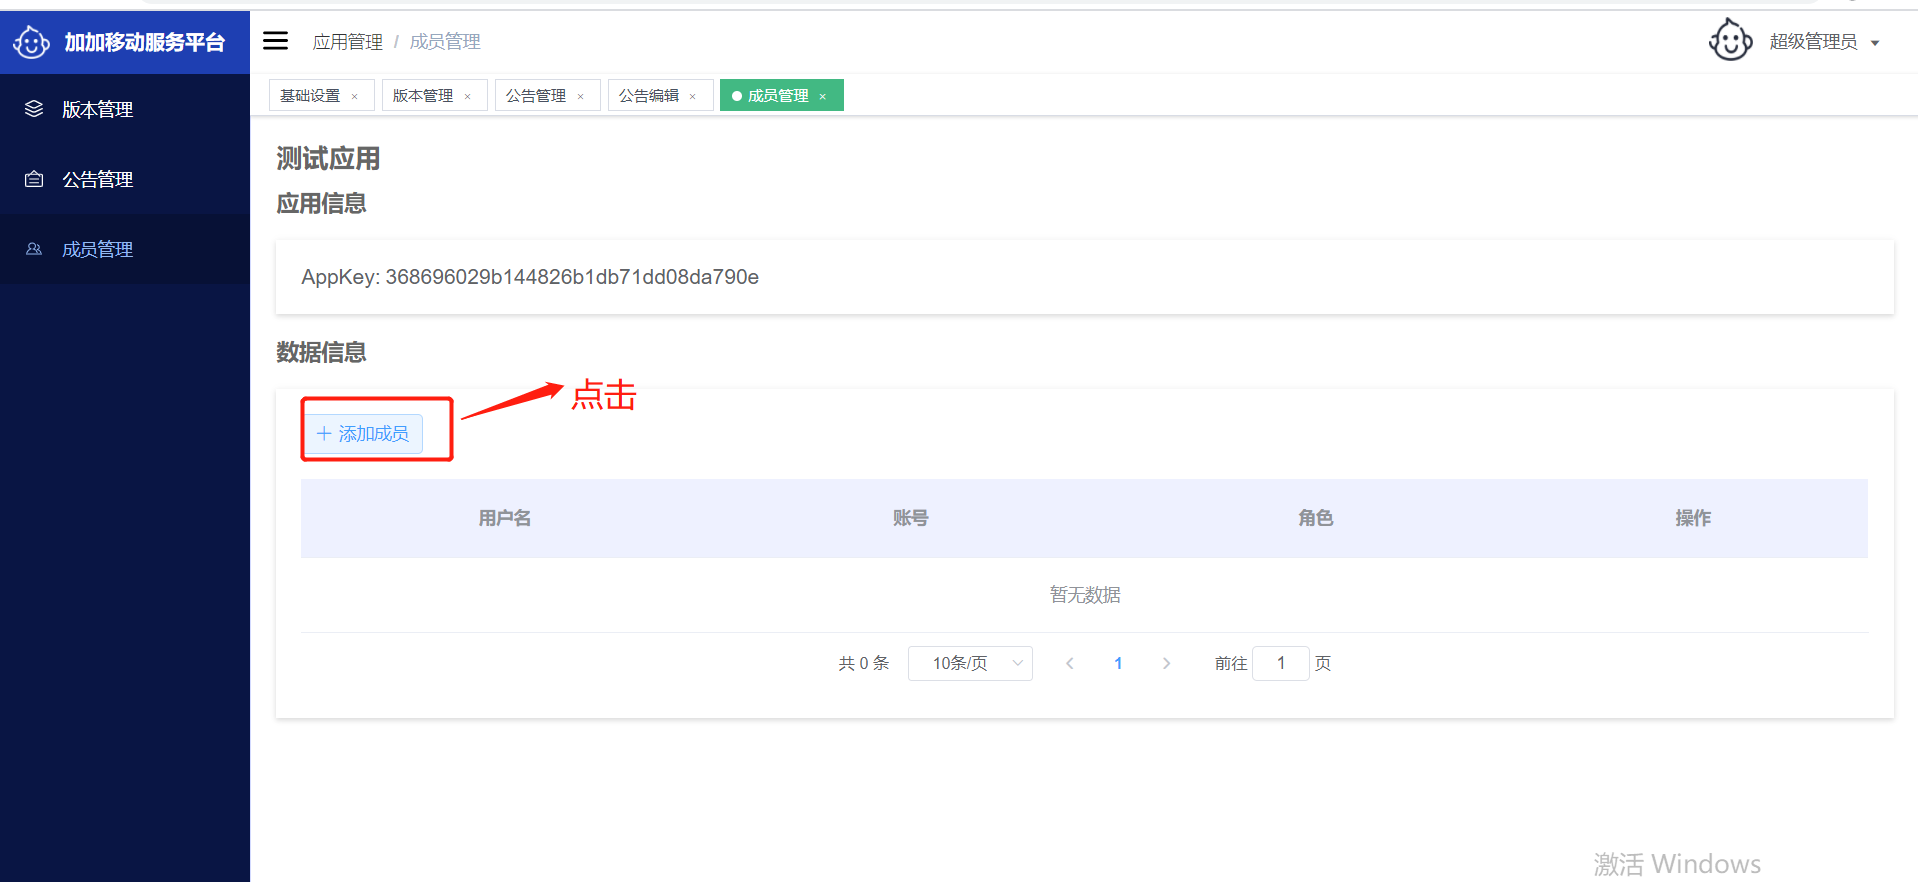The width and height of the screenshot is (1918, 882).
Task: Close the active 成员管理 tab
Action: point(823,97)
